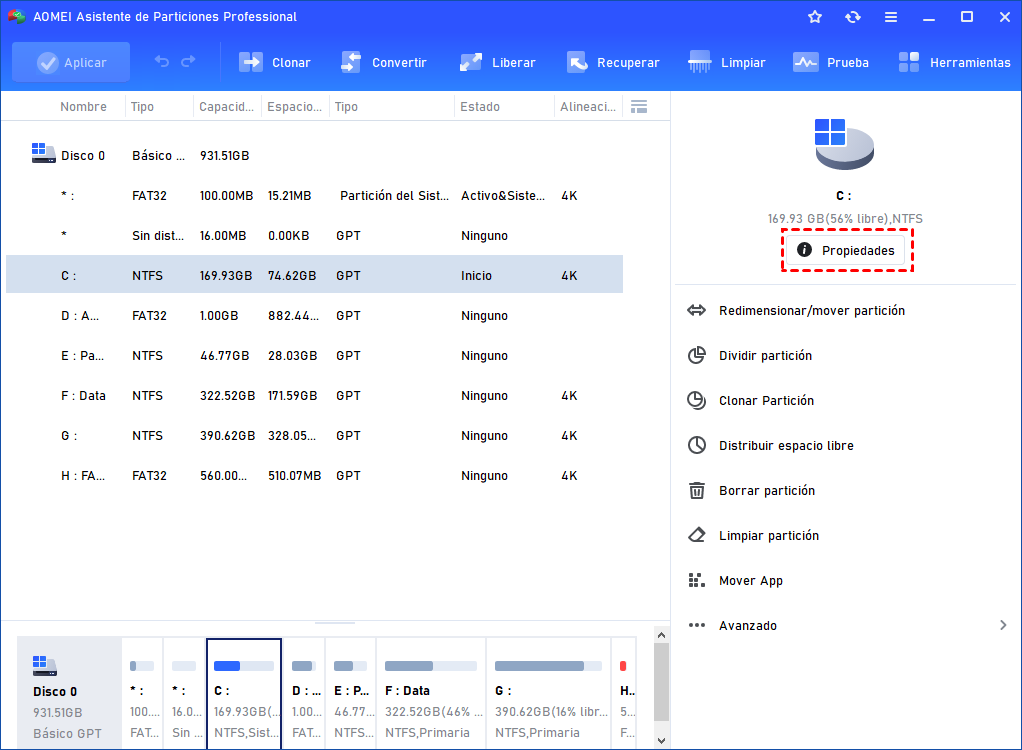Click the Clonar disk icon in toolbar
Viewport: 1022px width, 750px height.
click(x=250, y=62)
